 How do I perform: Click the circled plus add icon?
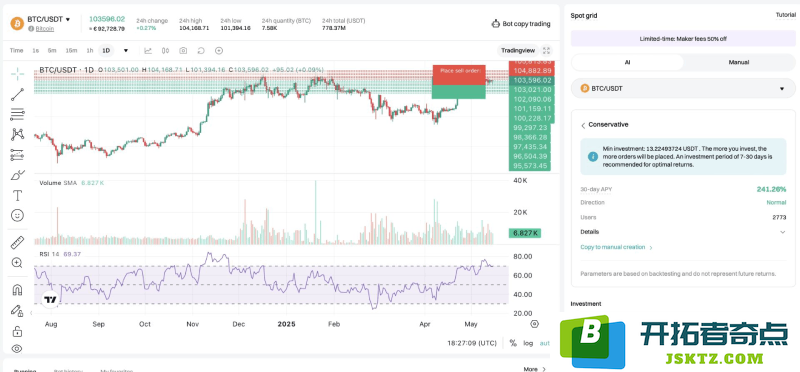[219, 51]
